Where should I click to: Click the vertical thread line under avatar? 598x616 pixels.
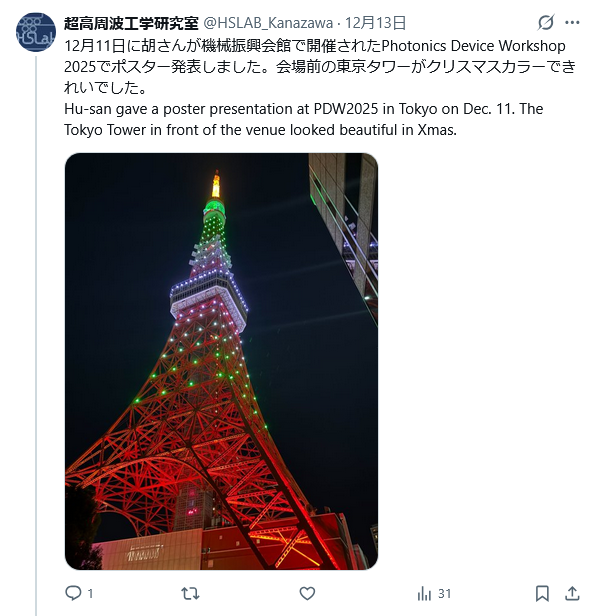coord(36,336)
